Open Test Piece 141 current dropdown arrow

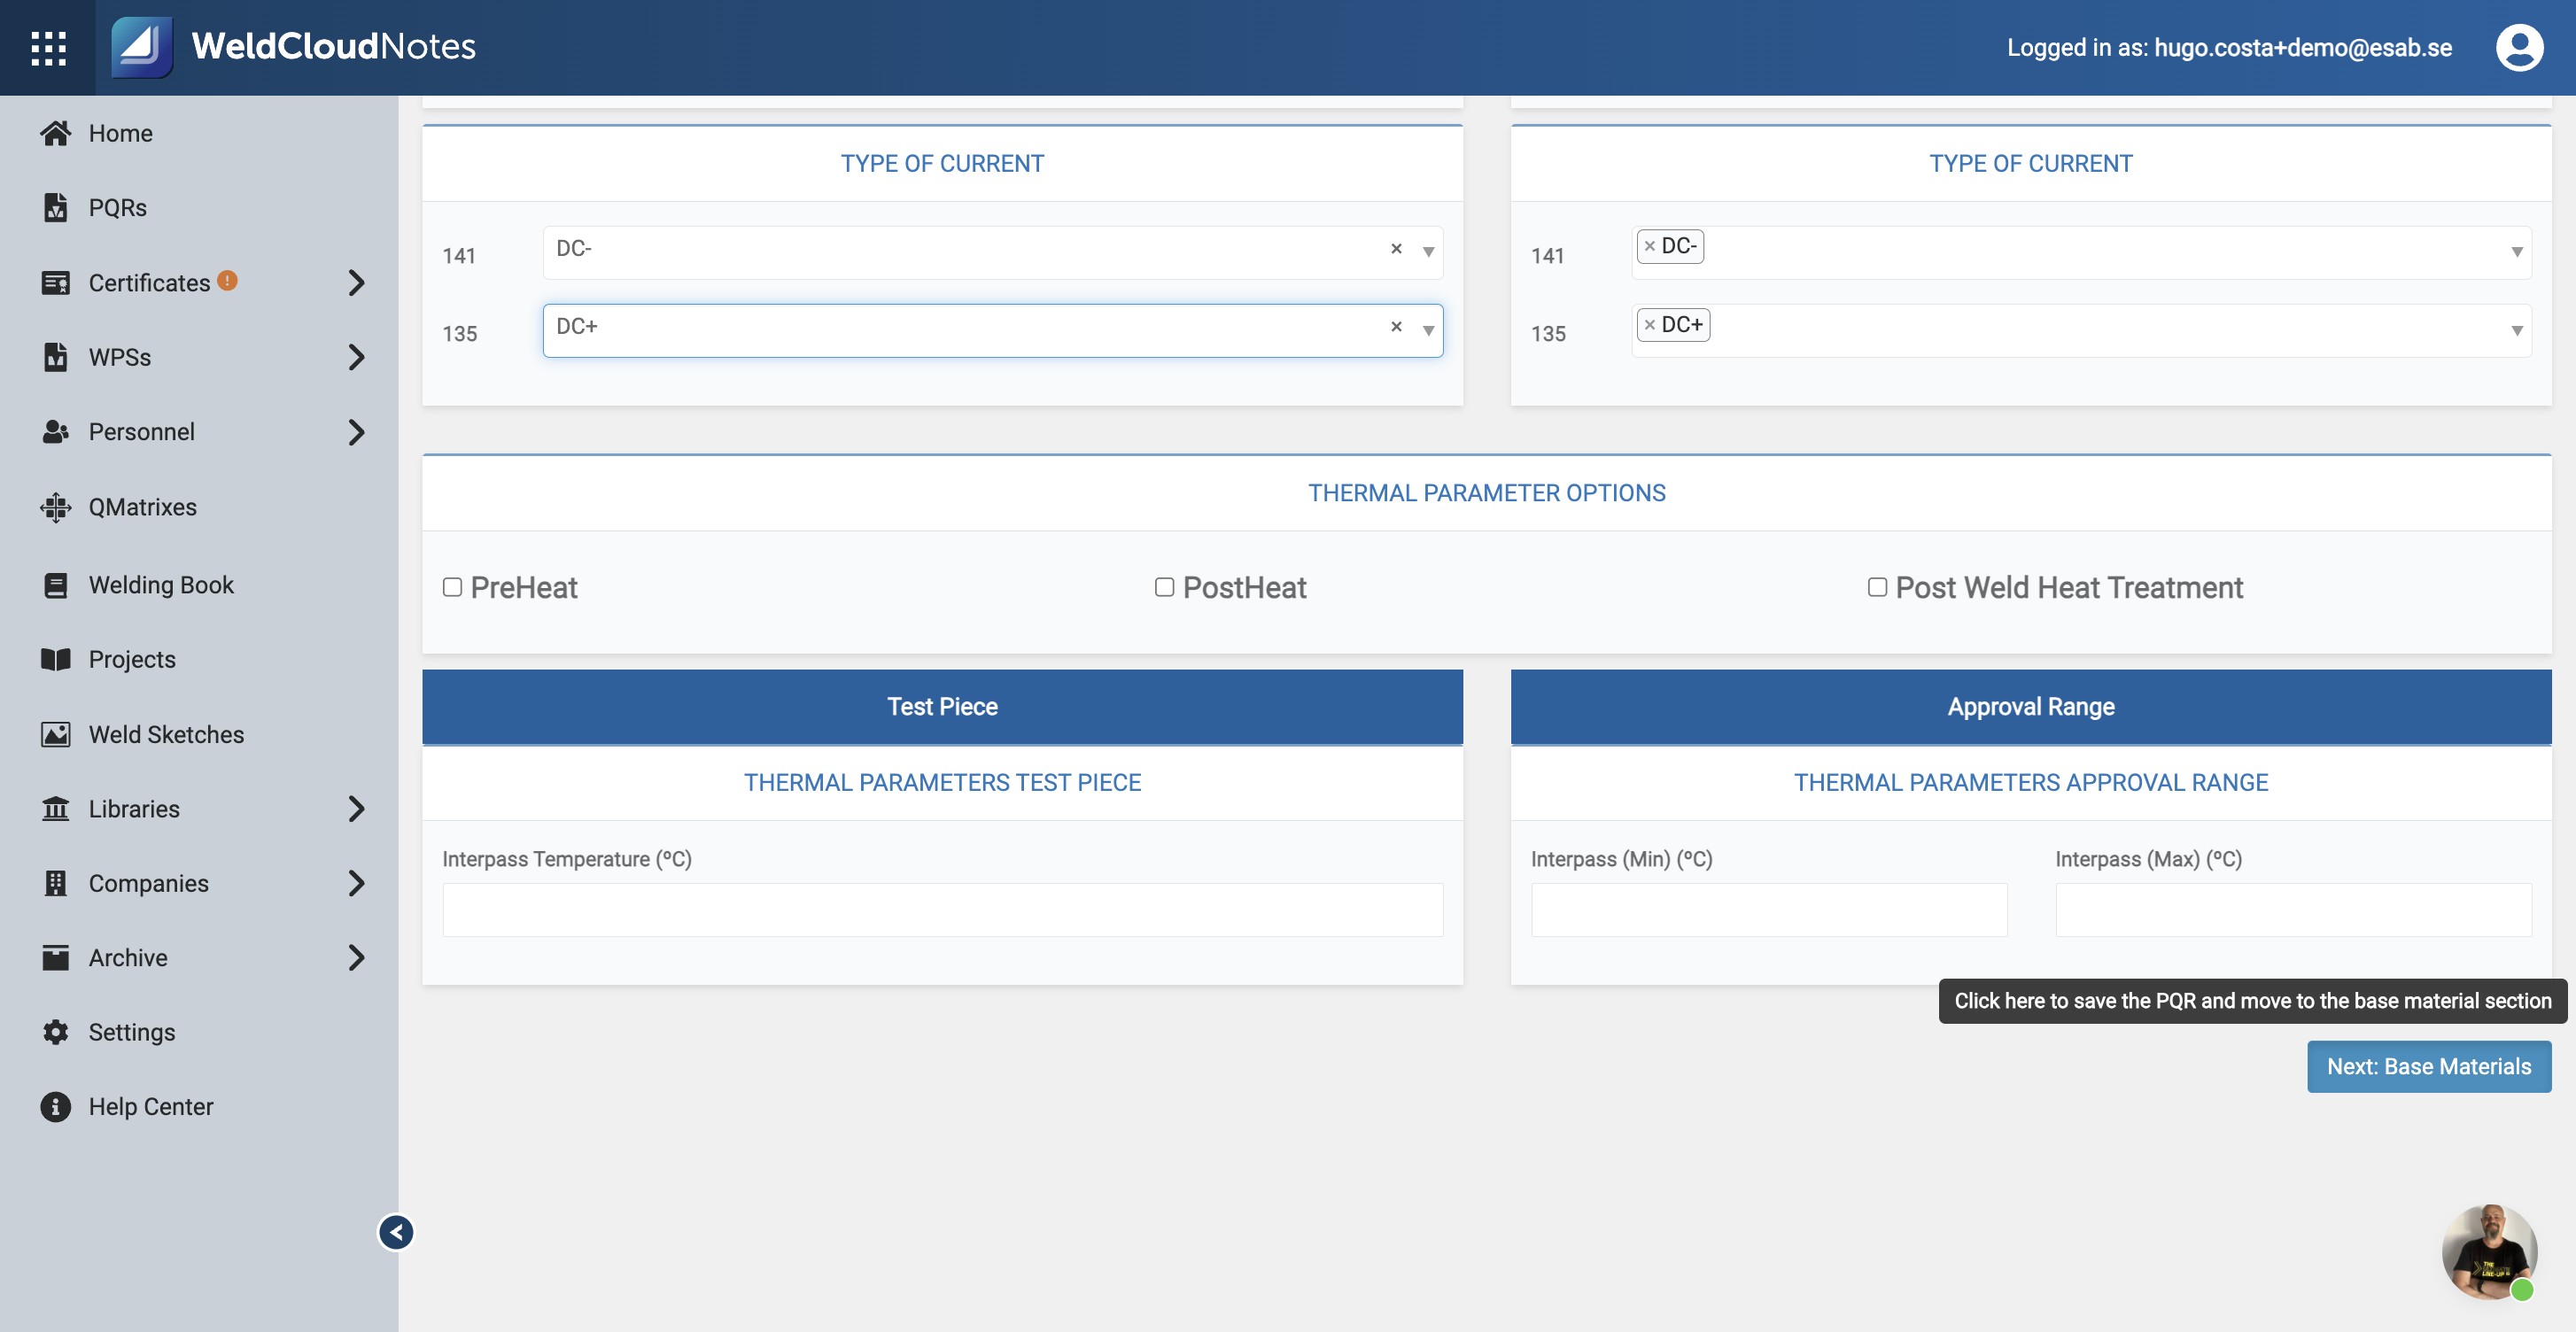pos(1428,252)
